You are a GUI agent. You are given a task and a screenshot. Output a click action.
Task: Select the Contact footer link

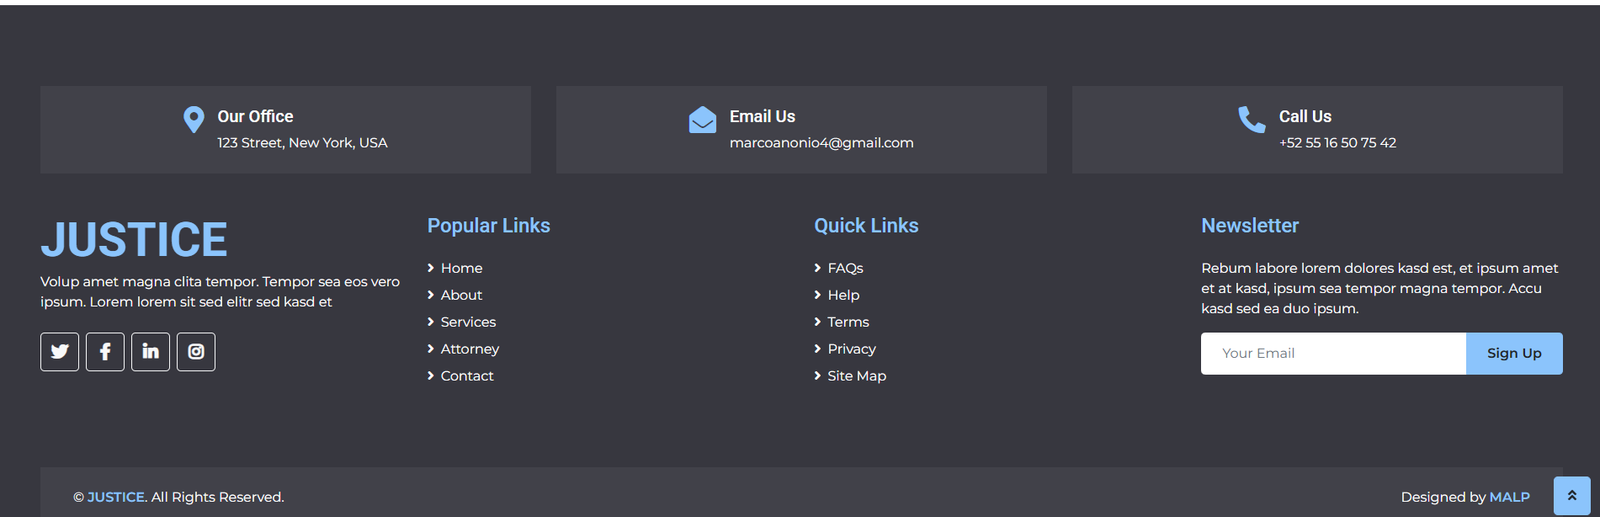467,376
